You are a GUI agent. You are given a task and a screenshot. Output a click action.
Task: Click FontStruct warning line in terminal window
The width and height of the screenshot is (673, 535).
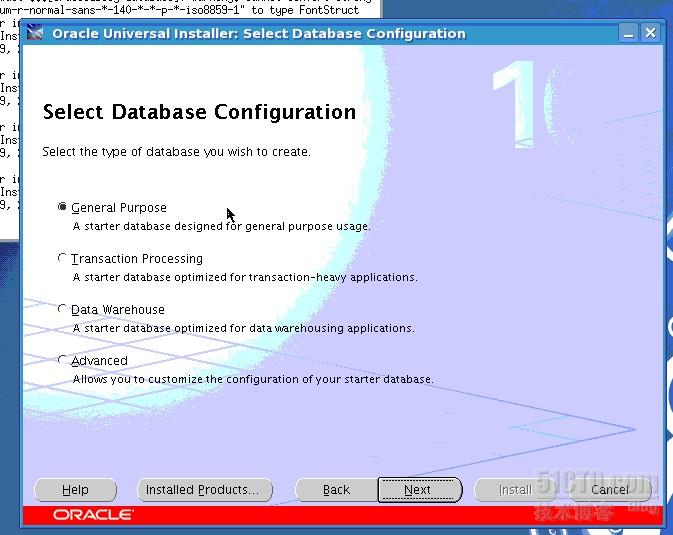click(x=179, y=9)
